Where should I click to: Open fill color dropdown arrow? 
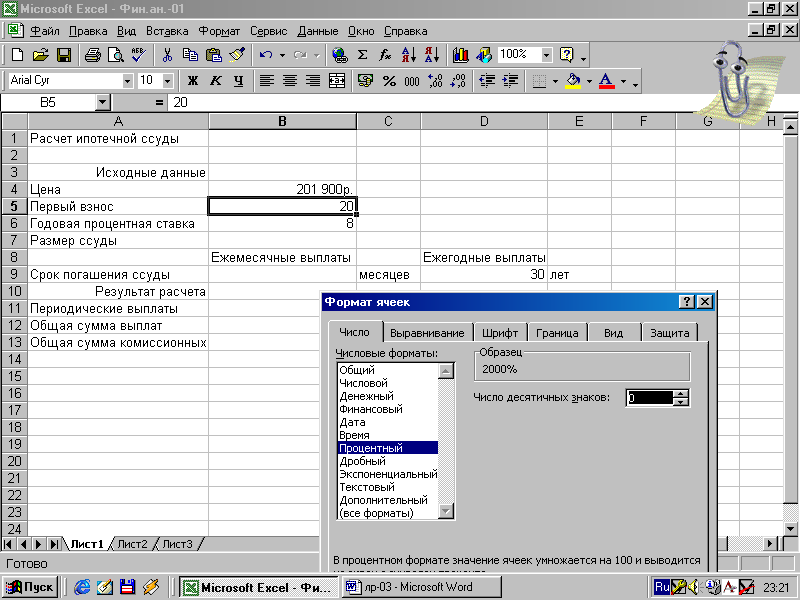coord(589,81)
